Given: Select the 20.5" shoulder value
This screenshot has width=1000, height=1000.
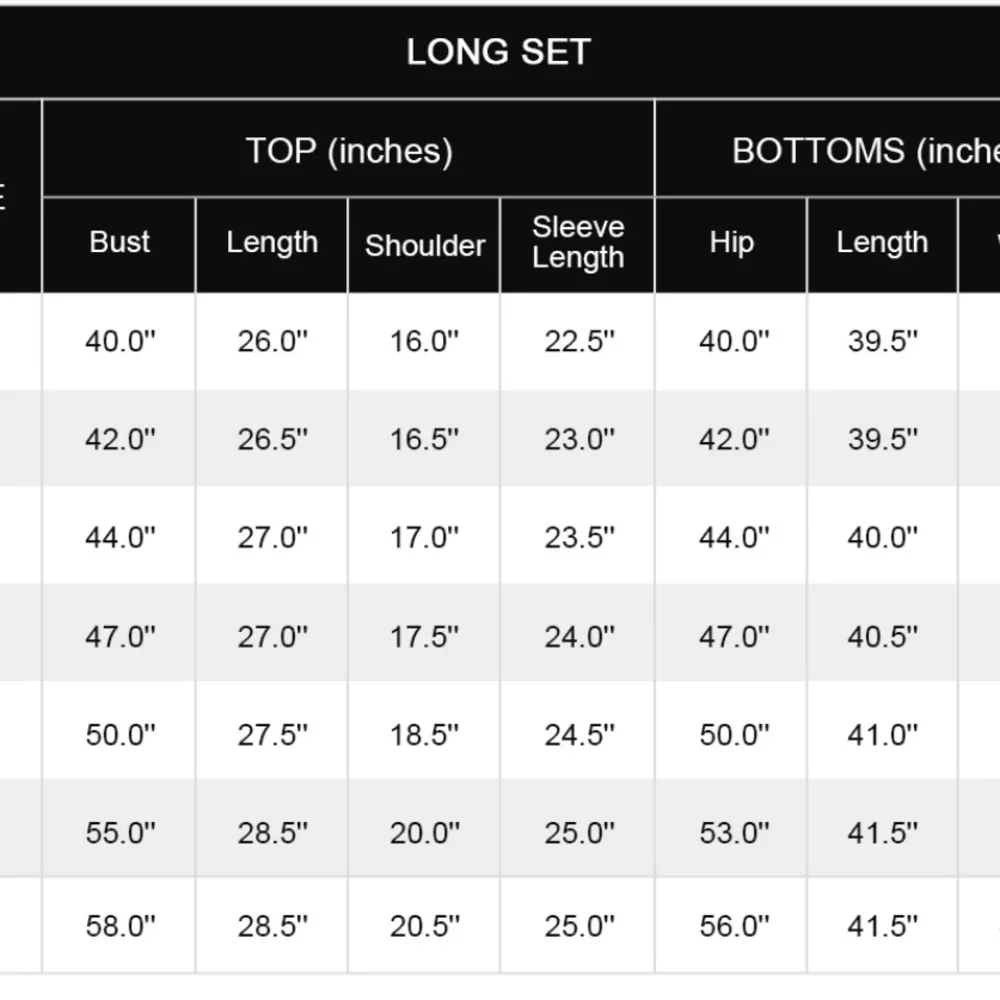Looking at the screenshot, I should [x=425, y=926].
